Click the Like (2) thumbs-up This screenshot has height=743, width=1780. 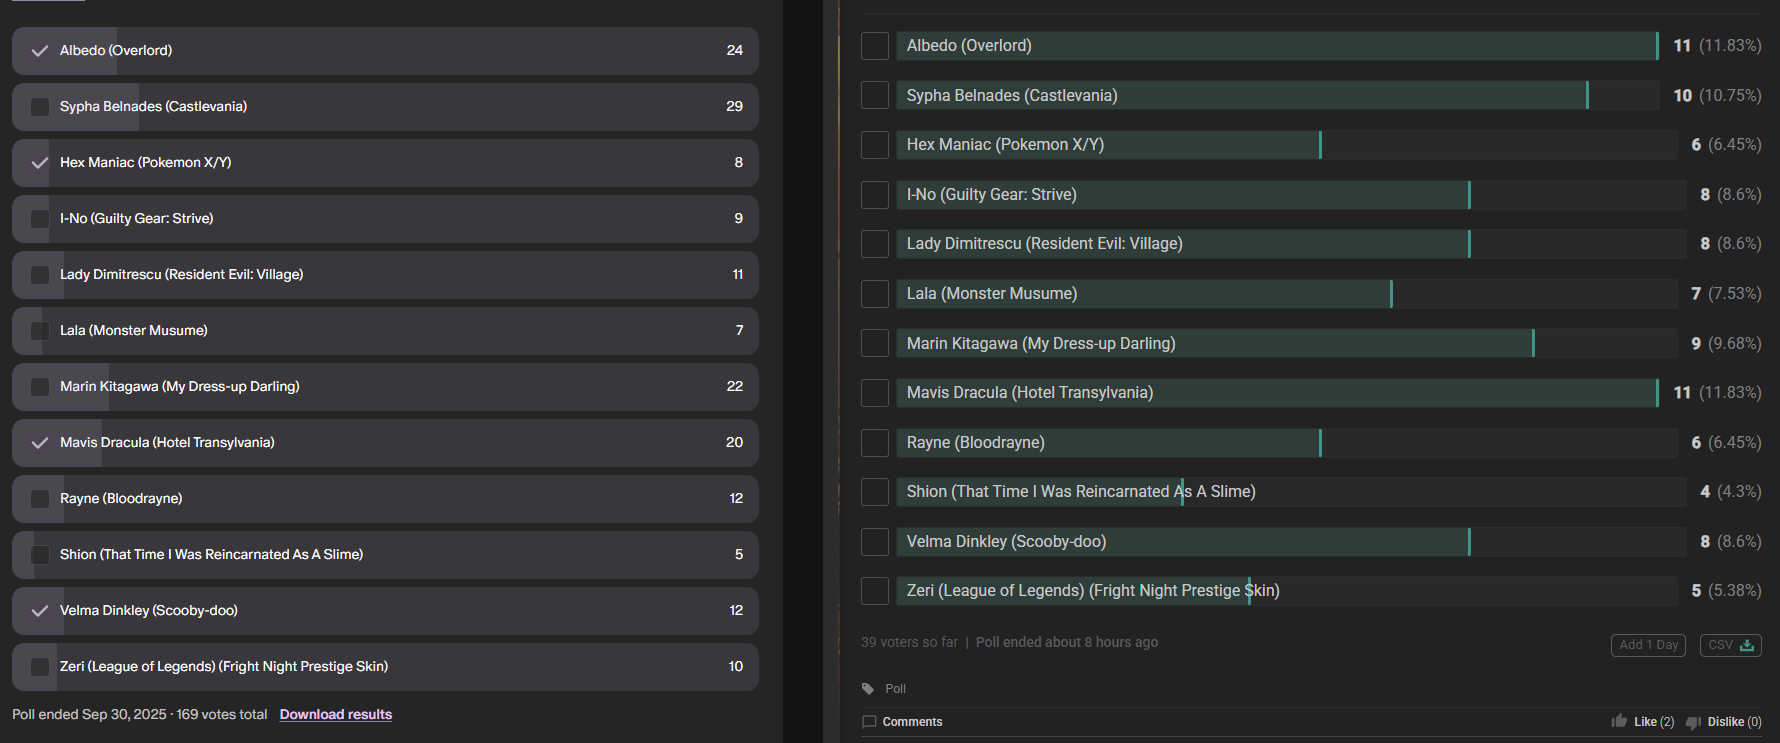1619,721
